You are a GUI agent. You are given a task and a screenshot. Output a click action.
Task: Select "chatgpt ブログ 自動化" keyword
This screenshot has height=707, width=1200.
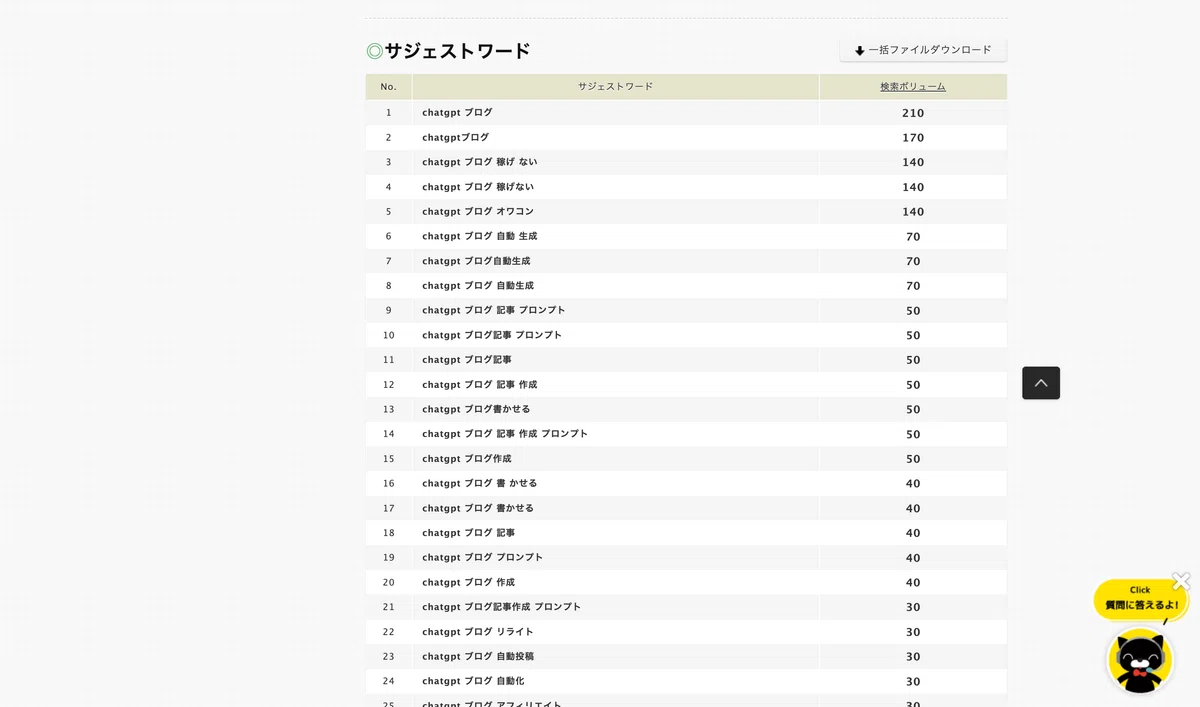click(473, 681)
